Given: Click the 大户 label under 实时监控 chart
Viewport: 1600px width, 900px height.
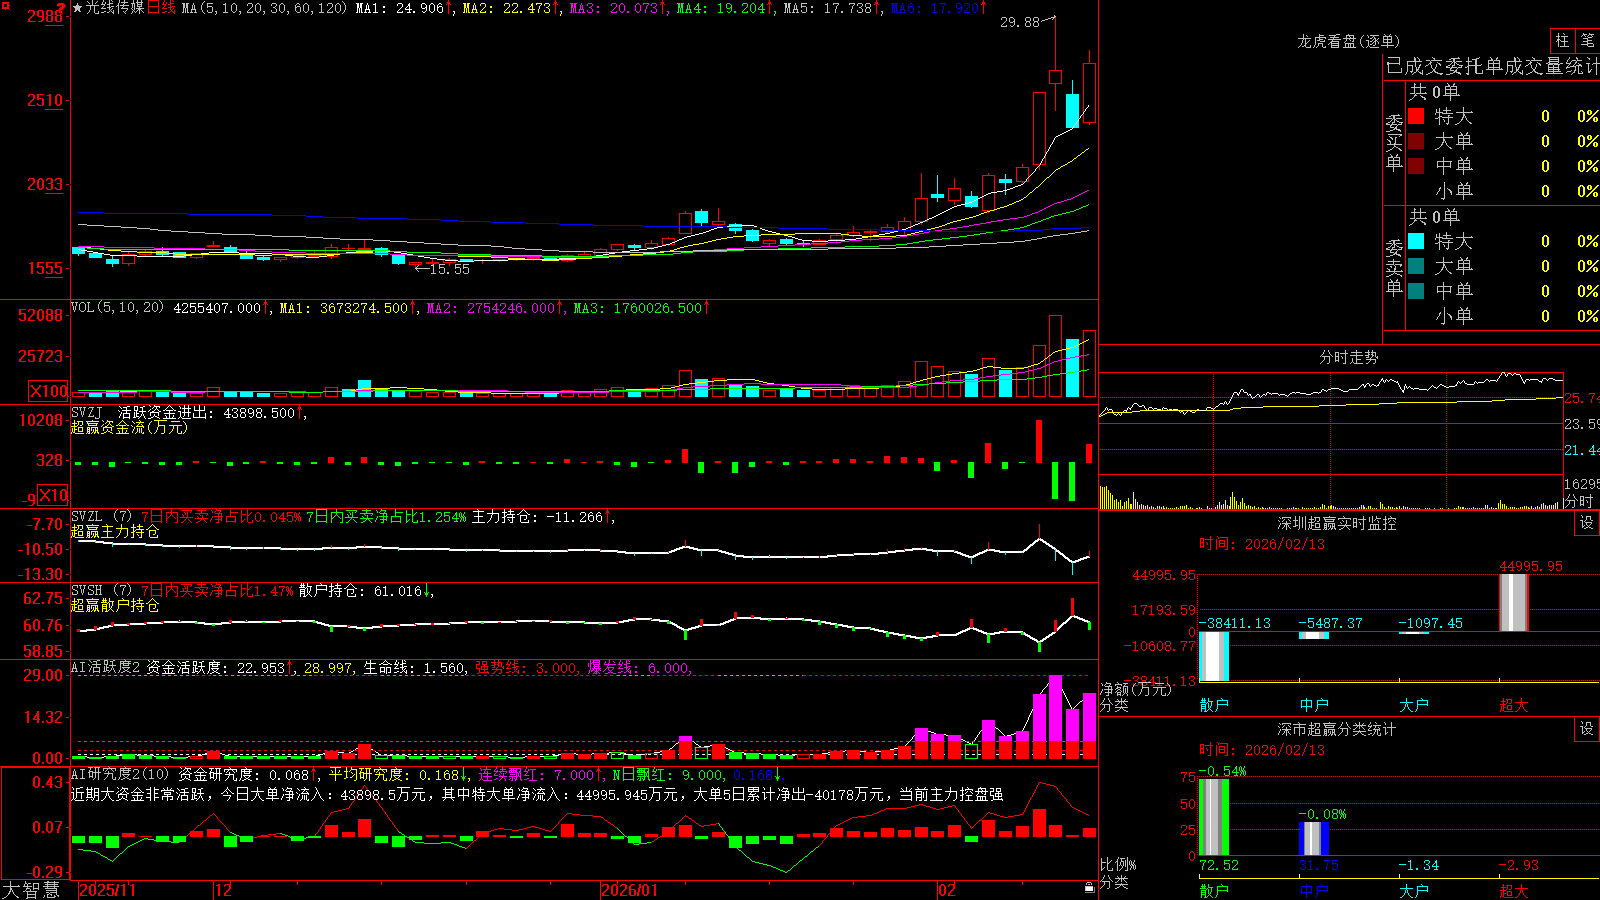Looking at the screenshot, I should [x=1414, y=705].
